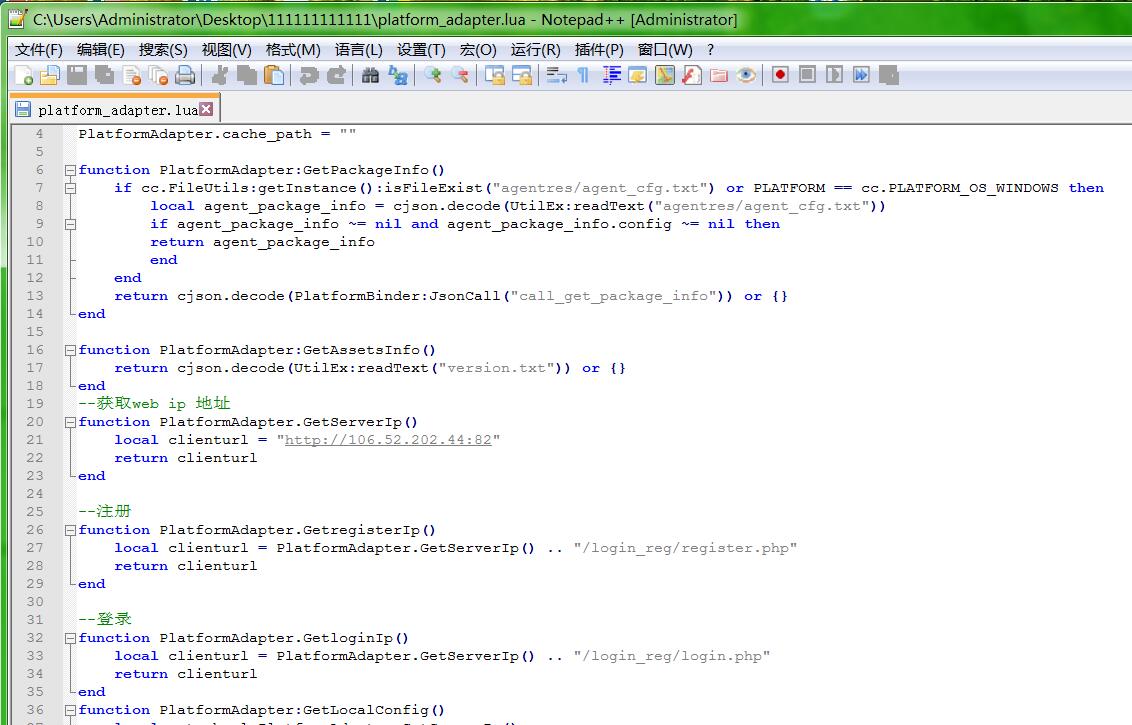Print the current document
Screen dimensions: 1132x725
tap(185, 75)
